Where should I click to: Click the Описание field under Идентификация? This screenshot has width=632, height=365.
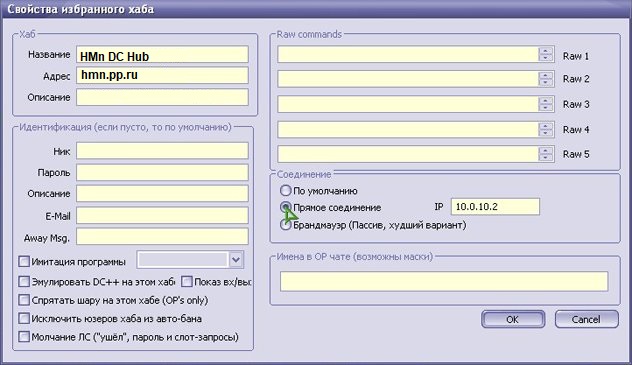(x=162, y=194)
